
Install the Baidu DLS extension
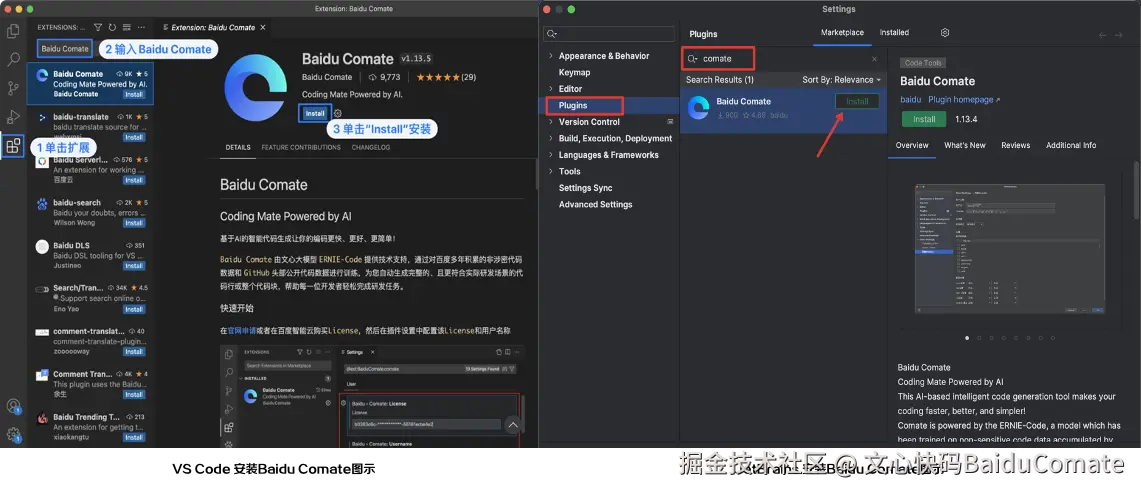133,266
